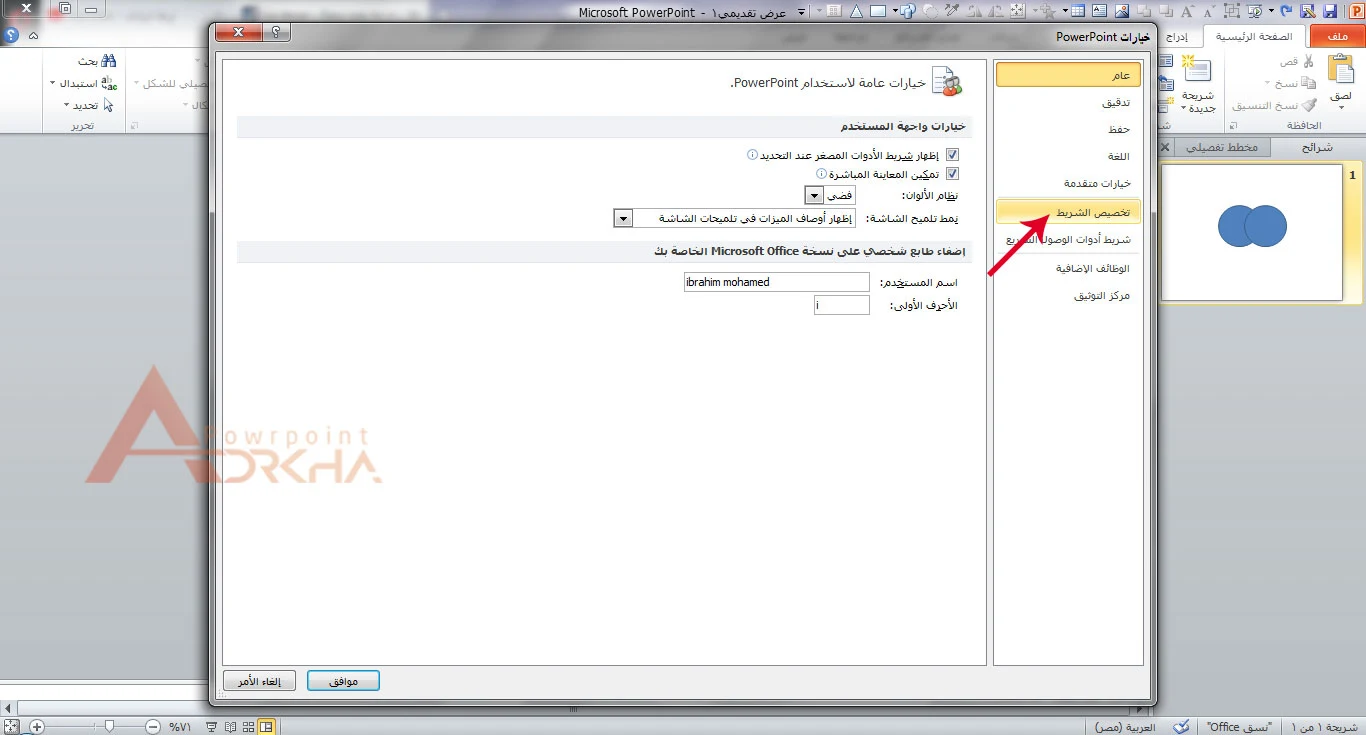Click the insert picture icon in quick access toolbar
Image resolution: width=1366 pixels, height=735 pixels.
click(x=1122, y=11)
